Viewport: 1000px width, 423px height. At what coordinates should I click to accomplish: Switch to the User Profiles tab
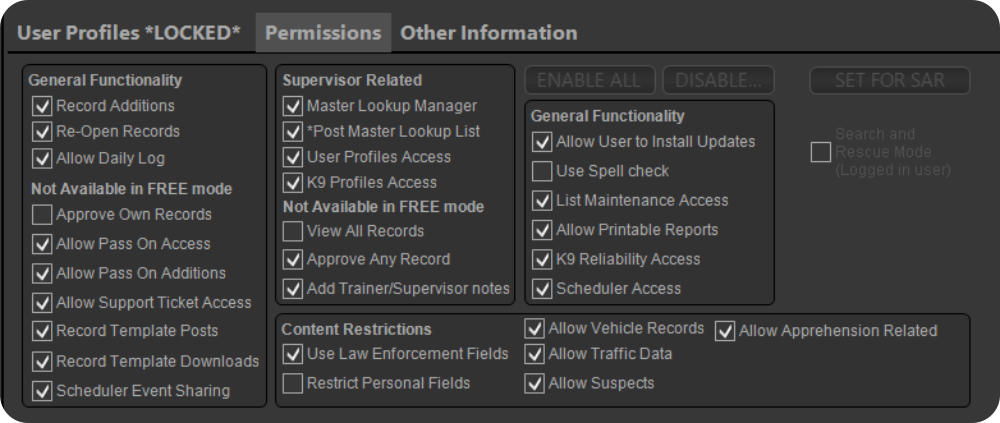tap(128, 33)
